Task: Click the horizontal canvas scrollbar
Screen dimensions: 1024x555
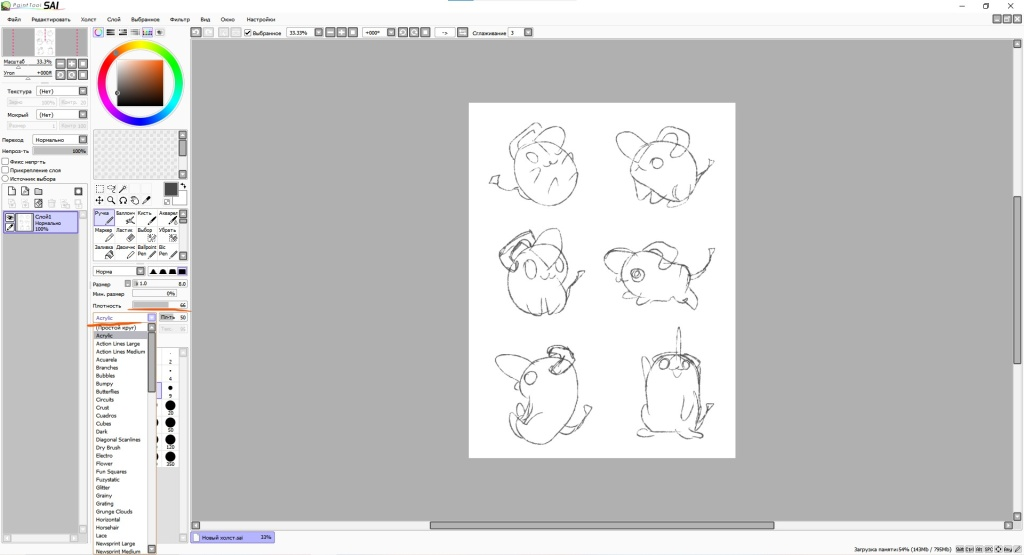Action: (x=601, y=525)
